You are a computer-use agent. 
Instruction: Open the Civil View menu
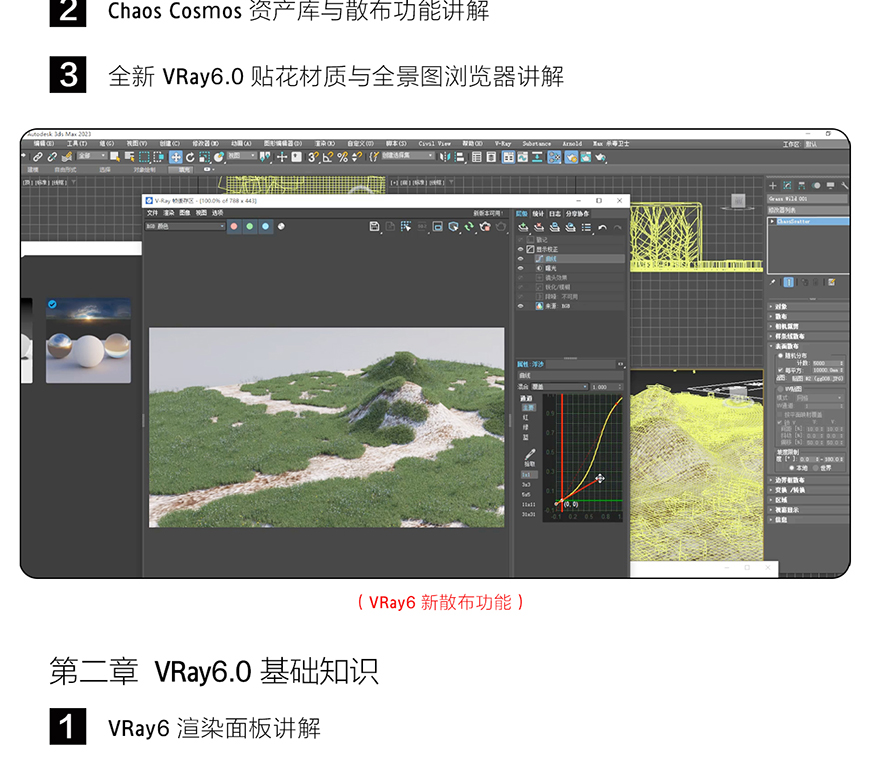(x=434, y=144)
